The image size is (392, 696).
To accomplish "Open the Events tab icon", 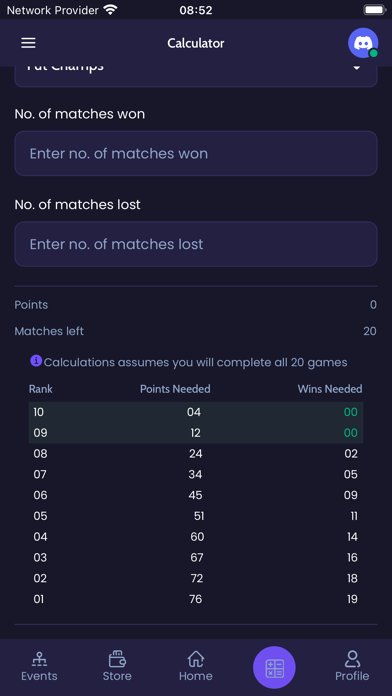I will tap(39, 660).
